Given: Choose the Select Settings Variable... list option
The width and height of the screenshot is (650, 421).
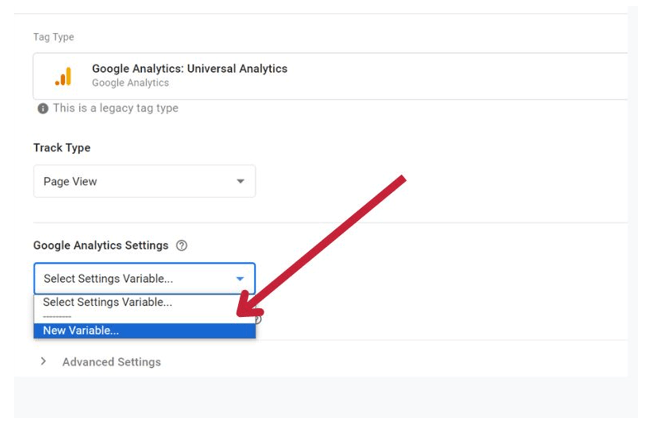Looking at the screenshot, I should pyautogui.click(x=144, y=302).
